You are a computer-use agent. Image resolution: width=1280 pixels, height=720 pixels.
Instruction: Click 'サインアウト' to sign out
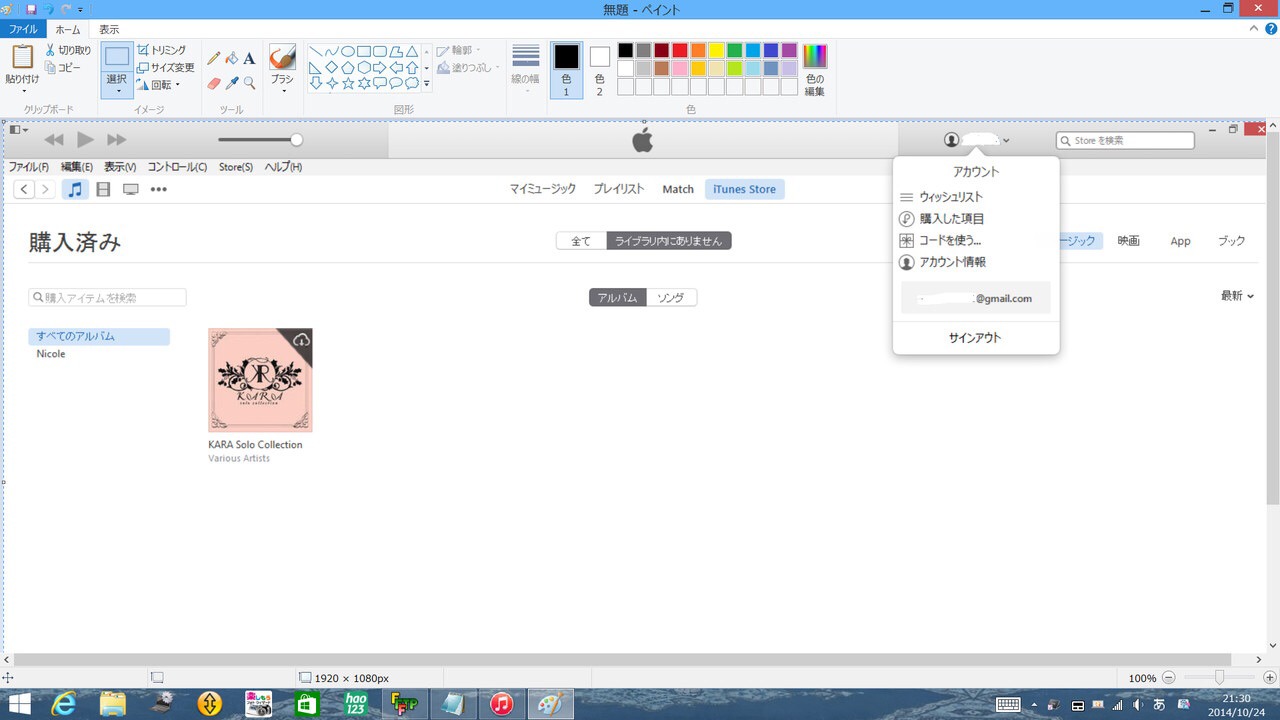pyautogui.click(x=975, y=338)
